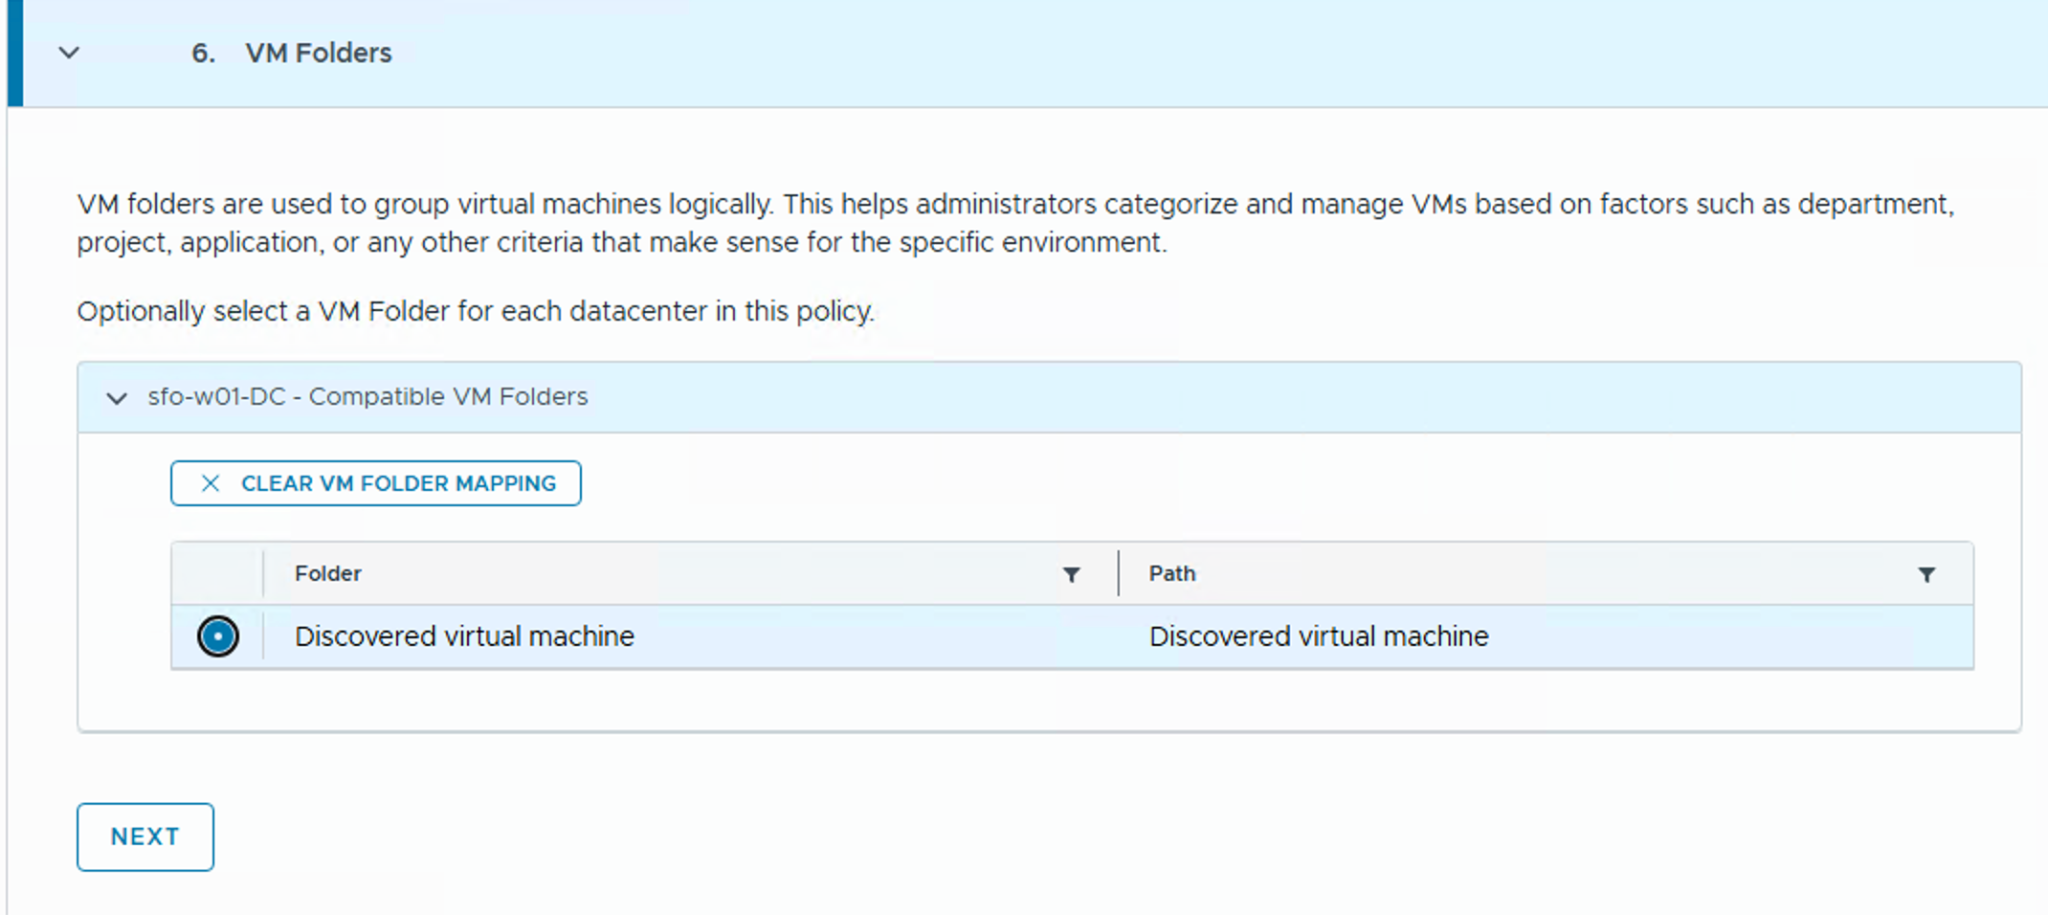
Task: Open the Path column filter icon
Action: (x=1926, y=575)
